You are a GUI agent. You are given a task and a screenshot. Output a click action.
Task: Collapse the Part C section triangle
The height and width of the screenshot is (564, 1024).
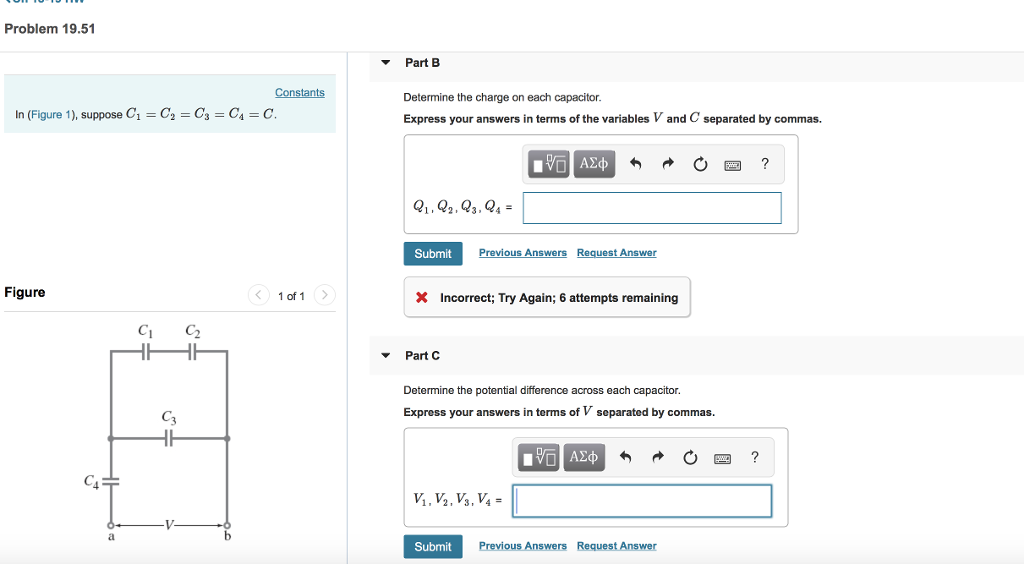point(386,356)
